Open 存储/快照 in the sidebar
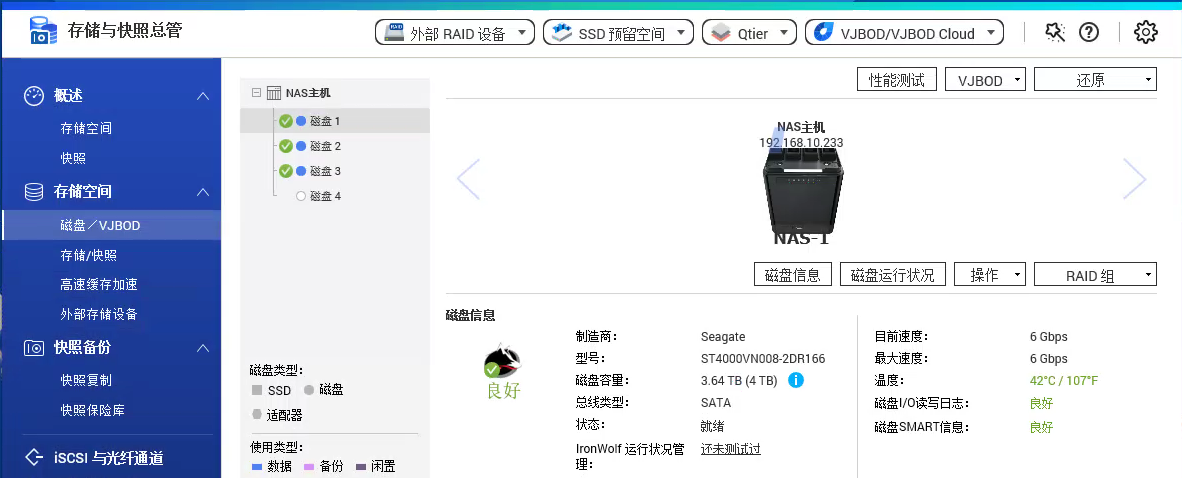This screenshot has width=1182, height=478. (x=88, y=256)
